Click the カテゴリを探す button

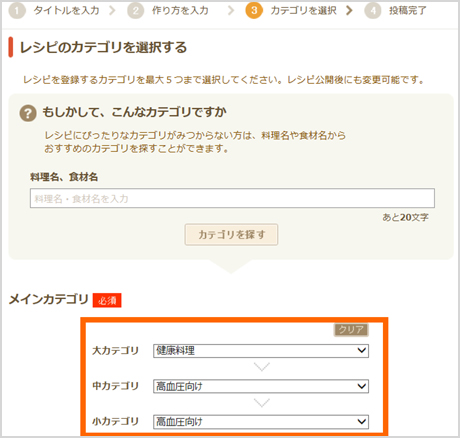(231, 235)
